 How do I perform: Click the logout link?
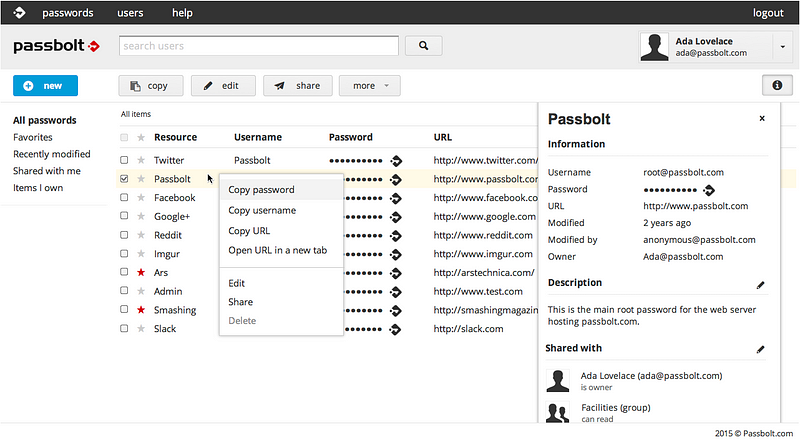click(768, 13)
